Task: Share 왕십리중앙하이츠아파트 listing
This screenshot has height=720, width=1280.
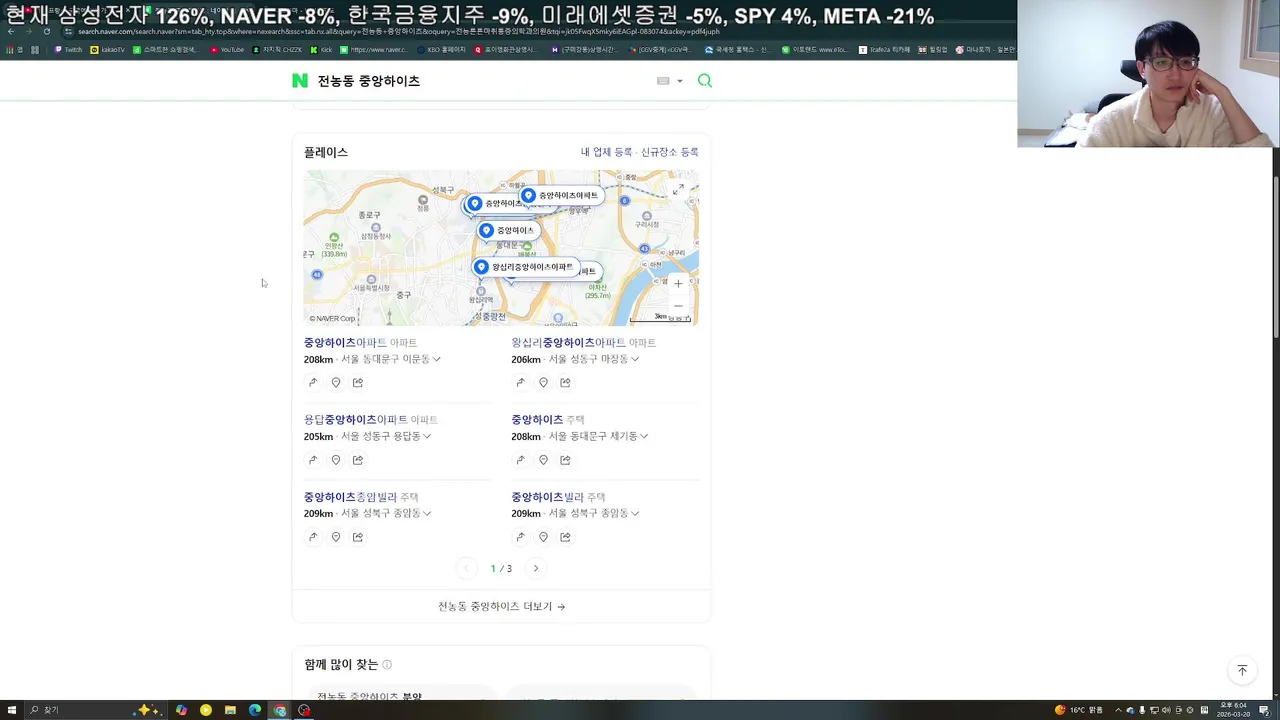Action: tap(565, 382)
